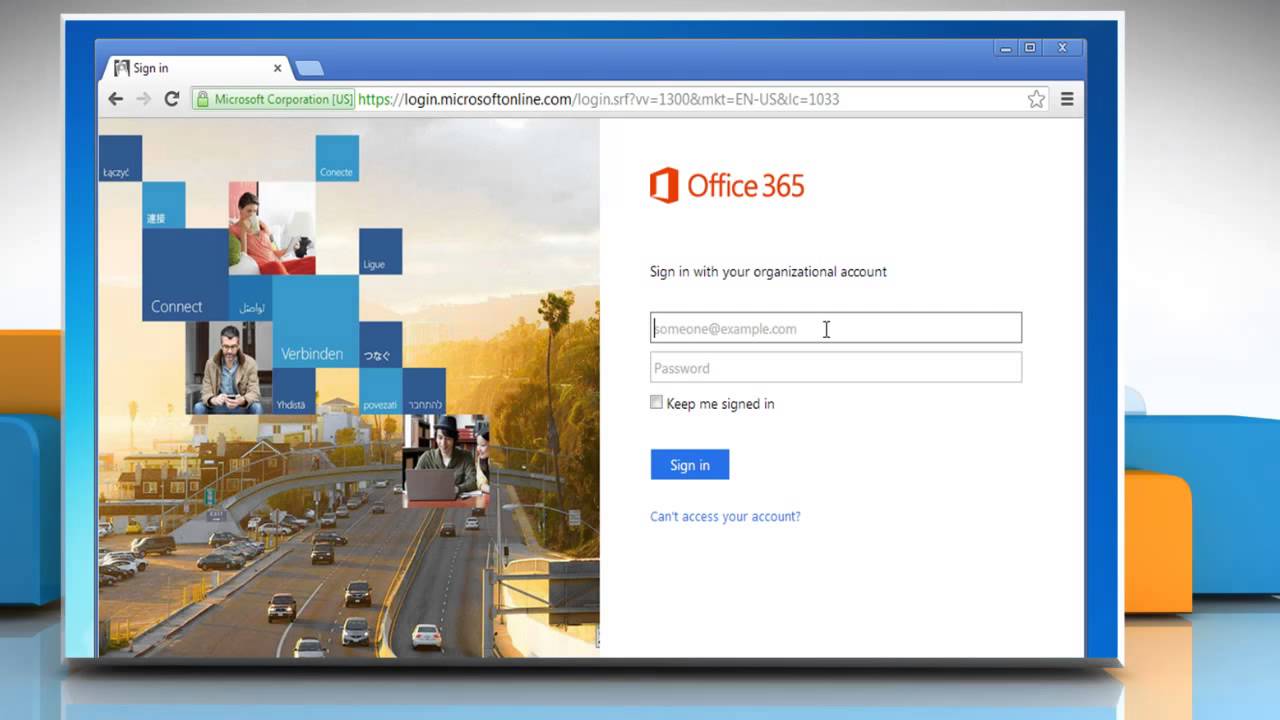
Task: Click the blue Sign in button
Action: [x=690, y=464]
